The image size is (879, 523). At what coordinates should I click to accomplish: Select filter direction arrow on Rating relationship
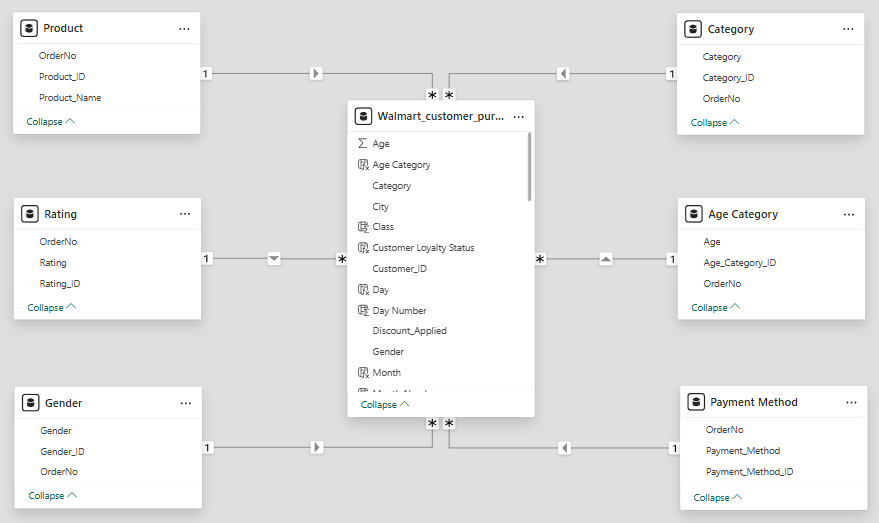coord(274,259)
